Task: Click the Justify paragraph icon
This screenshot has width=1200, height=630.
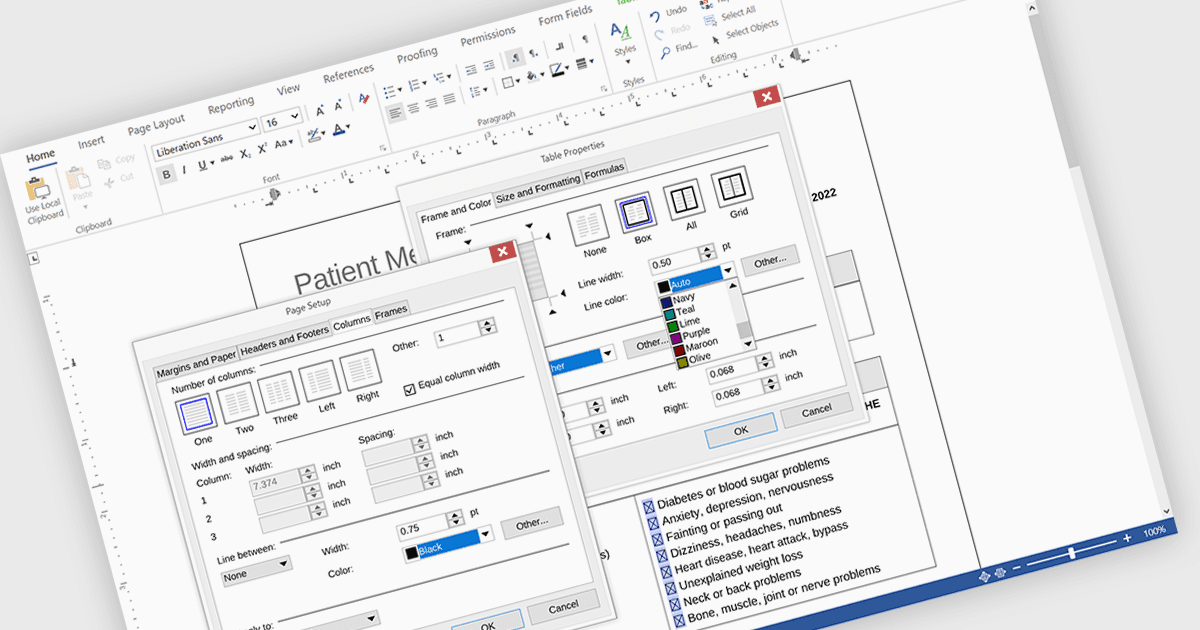Action: click(450, 98)
